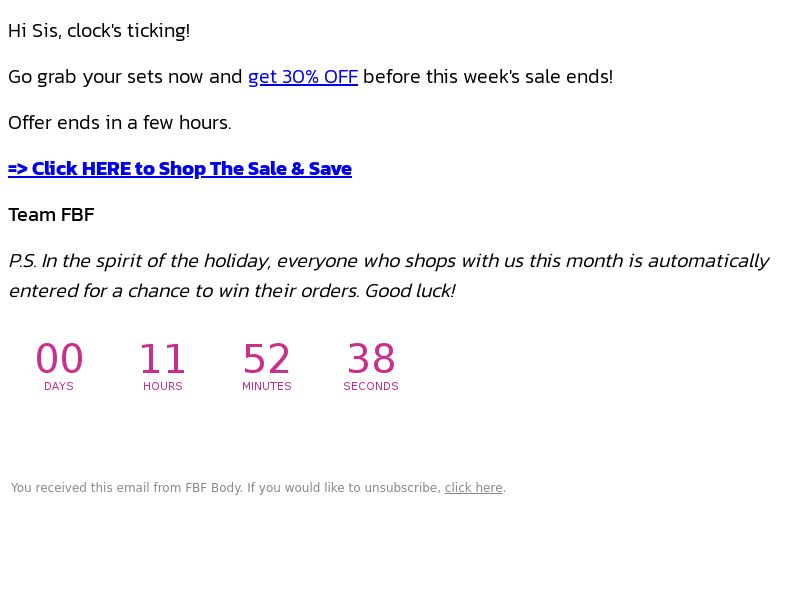Open the 'get 30% OFF' link
800x600 pixels.
click(x=303, y=77)
